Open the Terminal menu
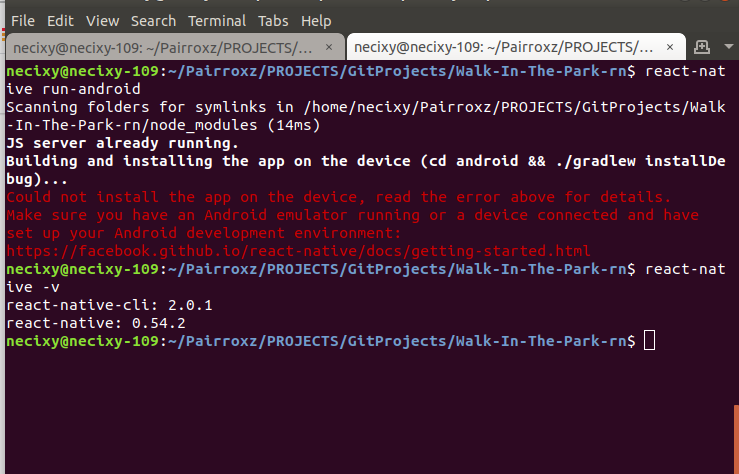The image size is (739, 474). pos(217,21)
